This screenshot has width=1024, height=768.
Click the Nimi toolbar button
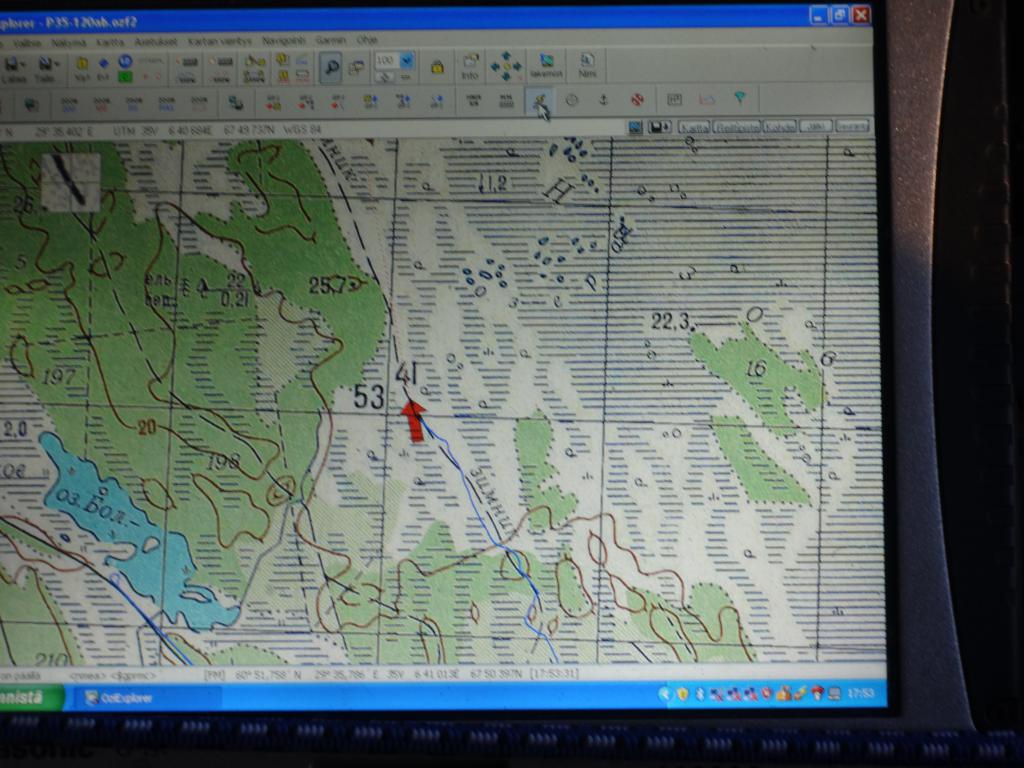point(587,66)
